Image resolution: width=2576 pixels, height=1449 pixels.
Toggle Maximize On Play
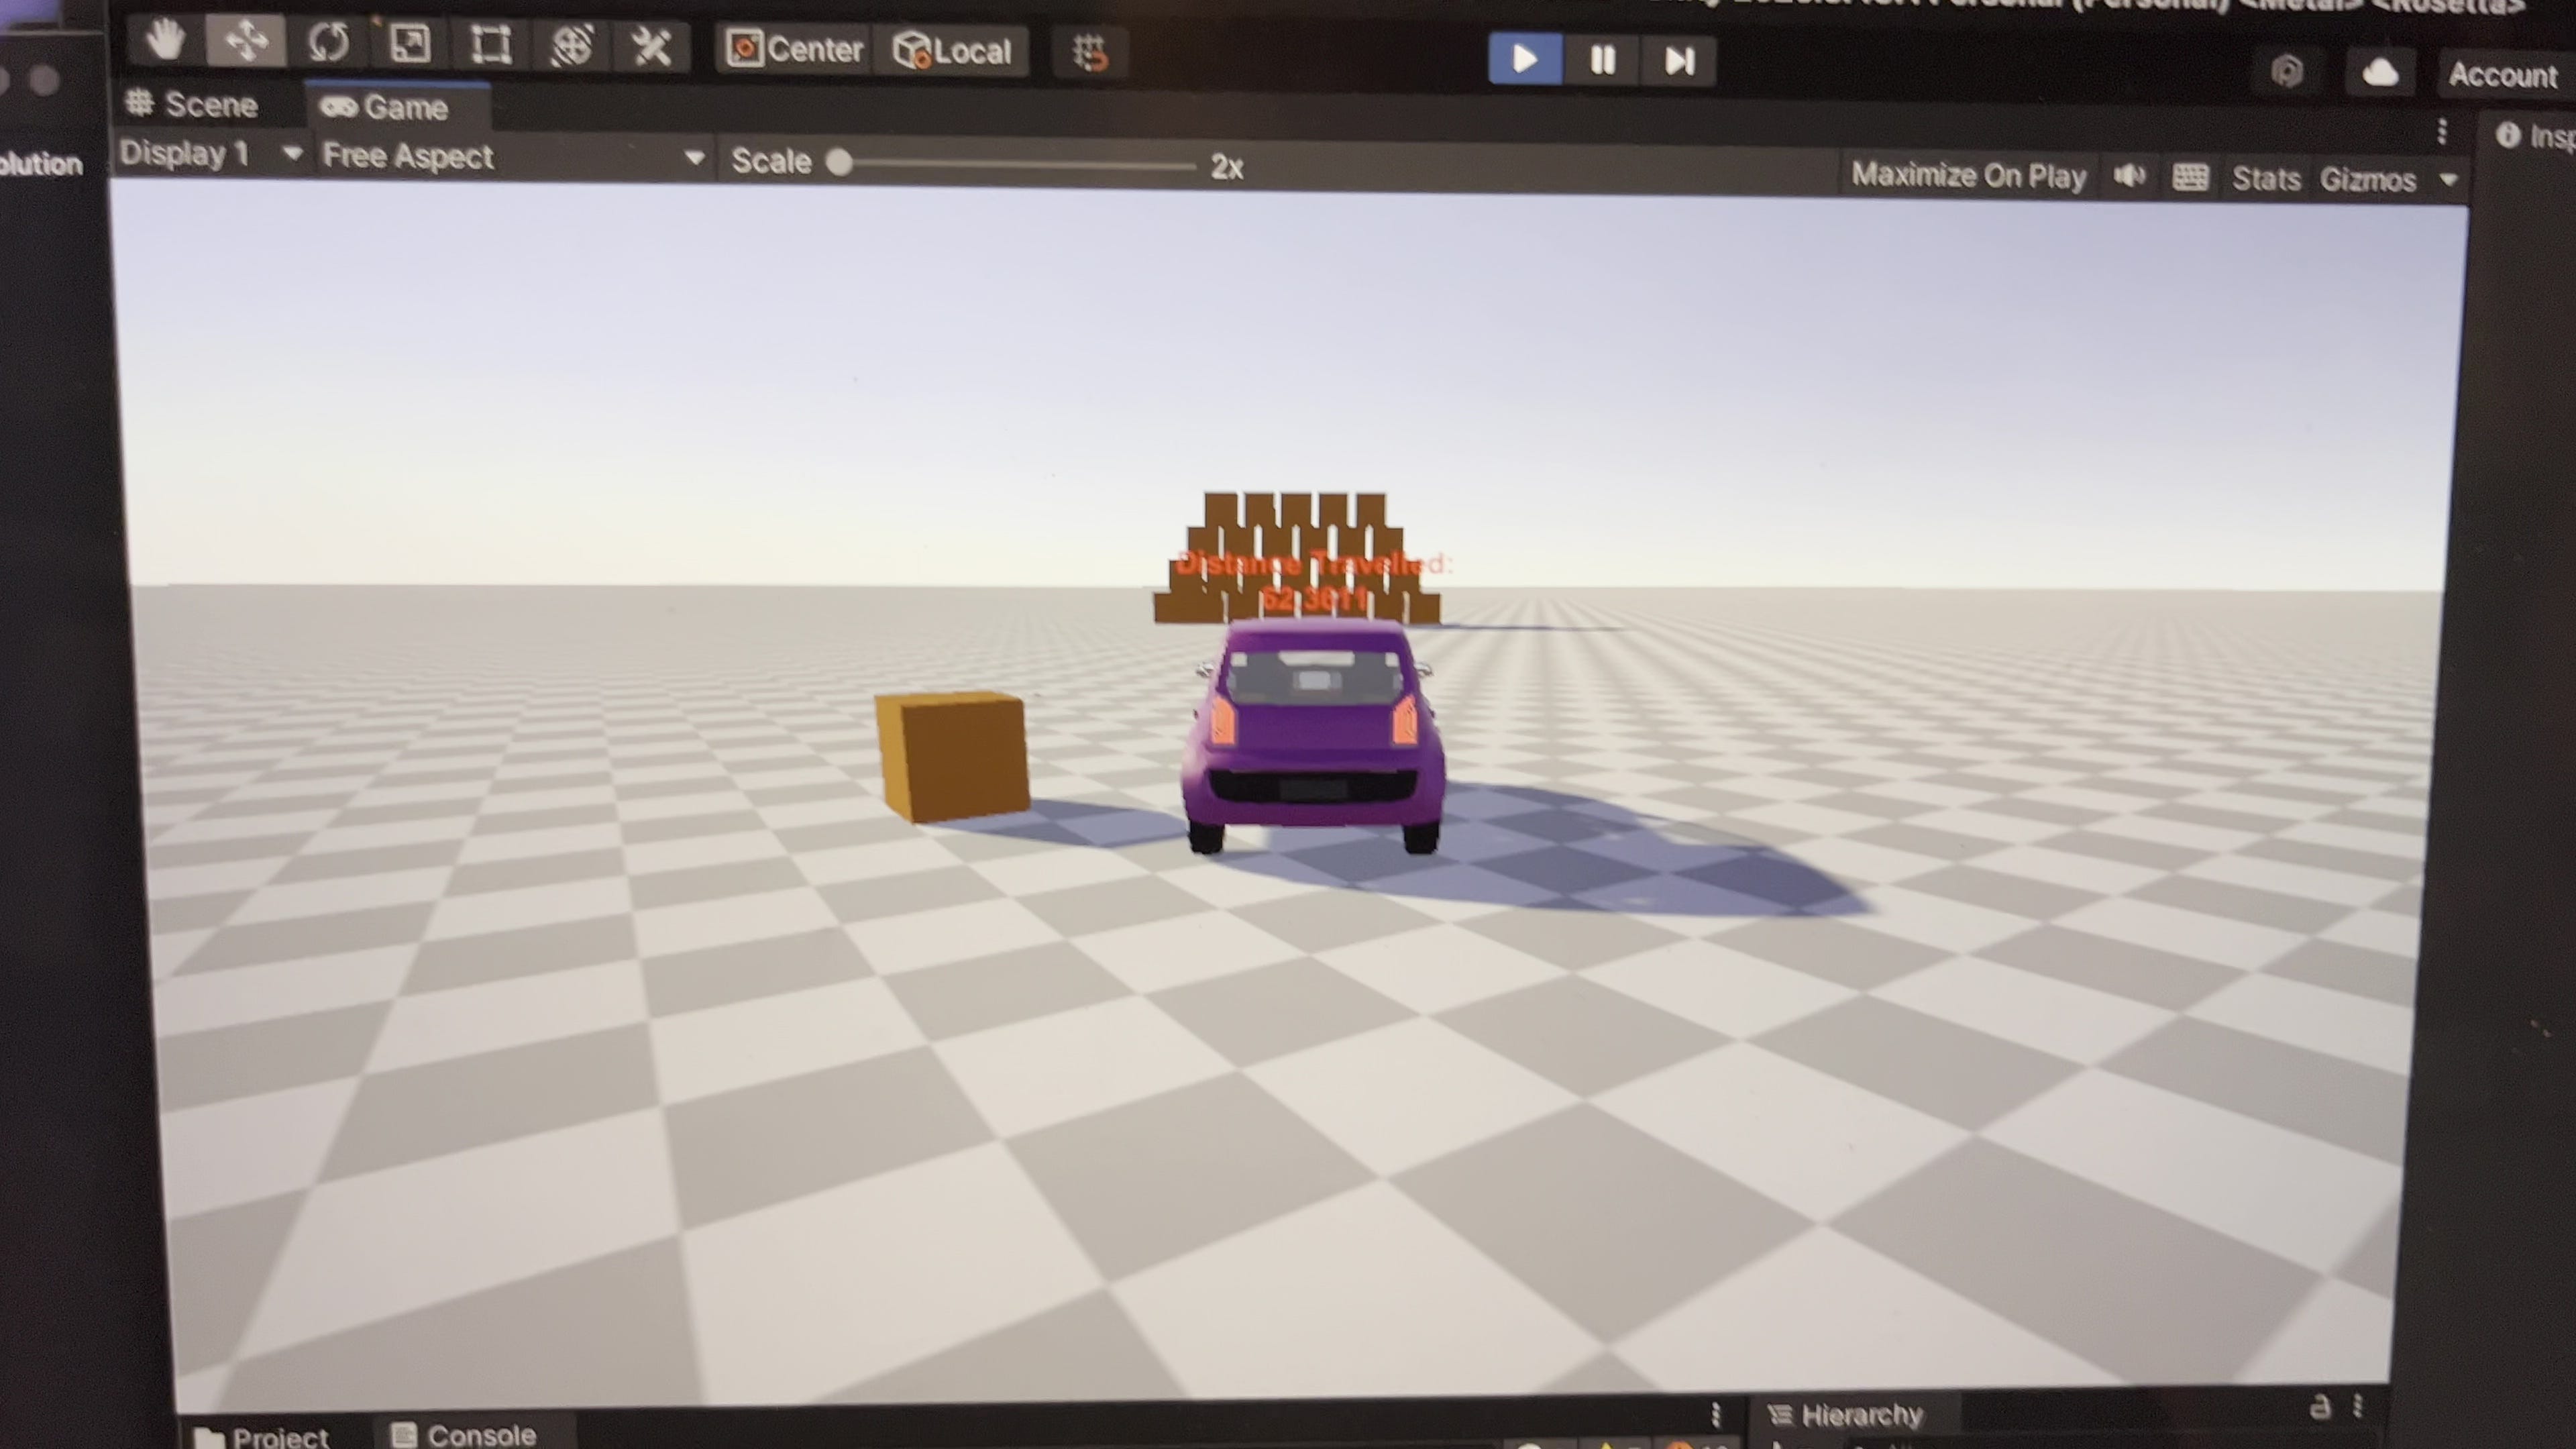point(1968,176)
